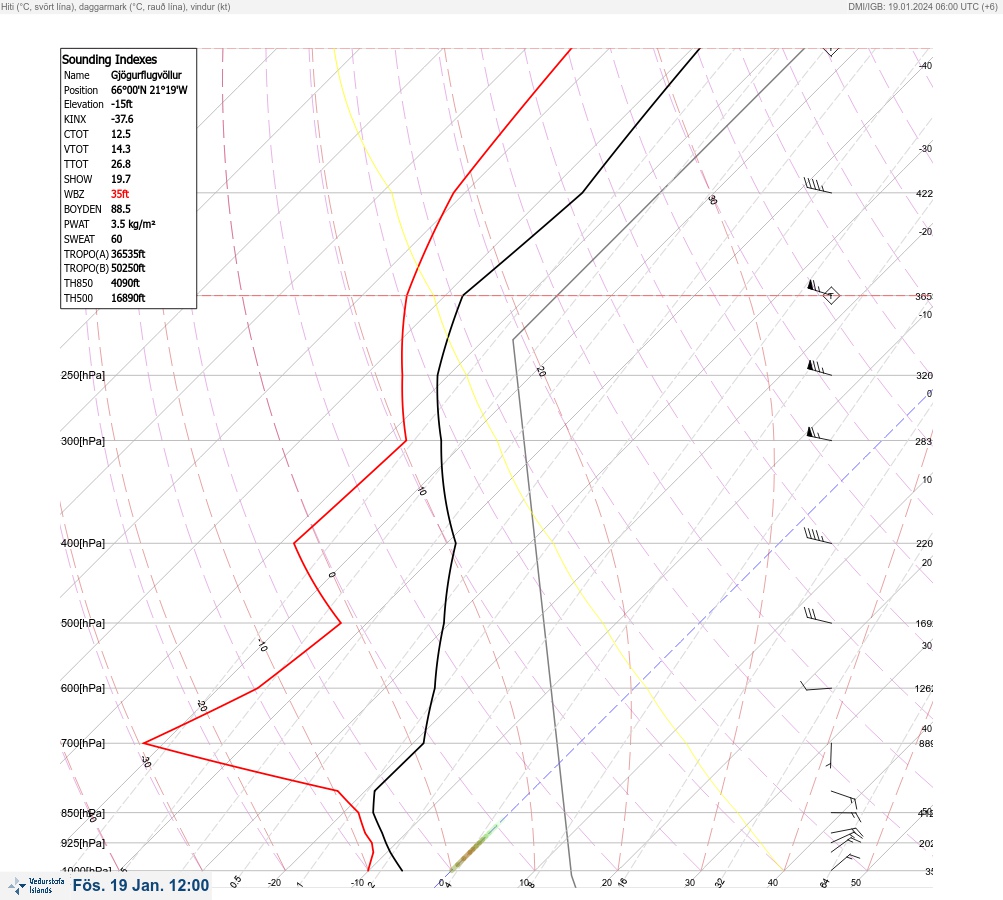This screenshot has height=900, width=1003.
Task: Click the BOYDEN value '88.5'
Action: [x=121, y=209]
